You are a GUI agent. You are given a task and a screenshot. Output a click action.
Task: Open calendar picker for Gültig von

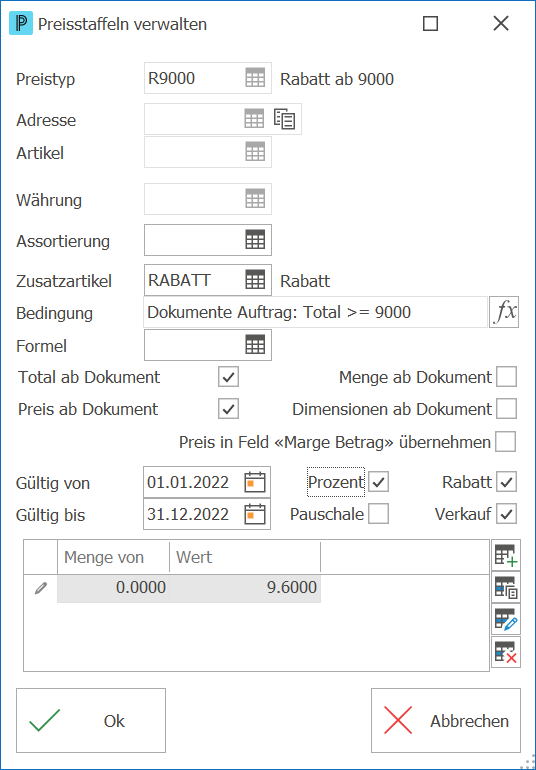tap(255, 482)
